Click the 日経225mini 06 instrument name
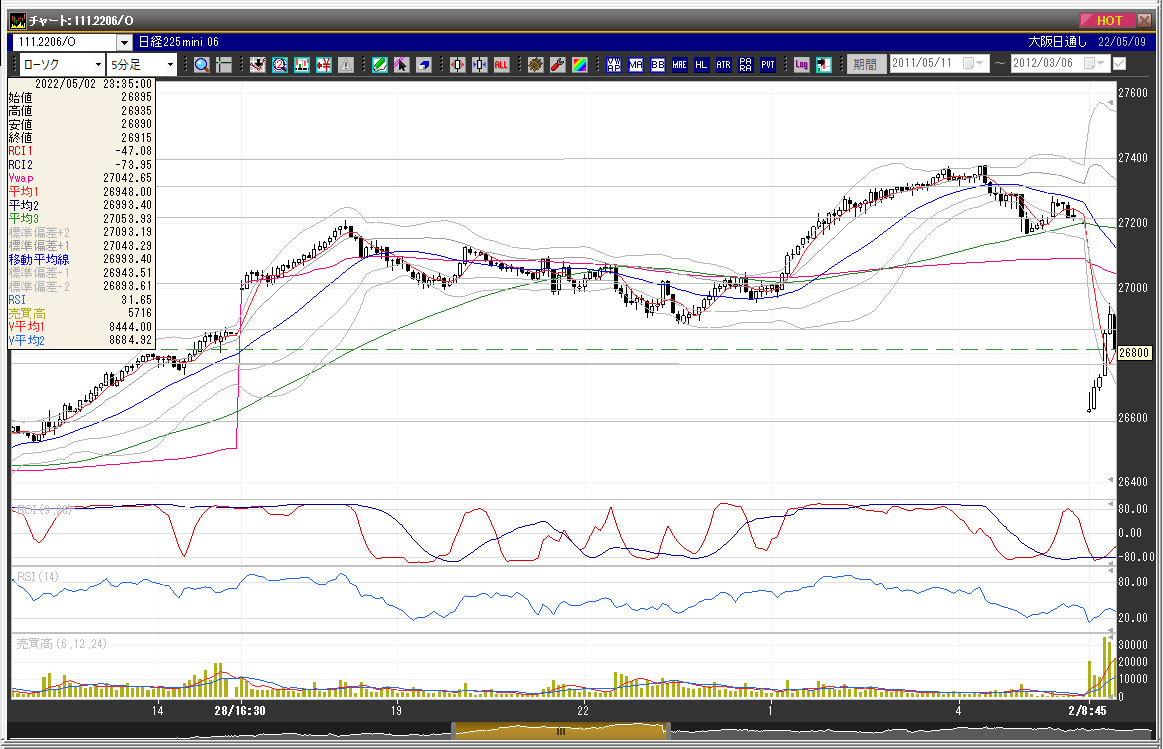1163x749 pixels. click(179, 42)
